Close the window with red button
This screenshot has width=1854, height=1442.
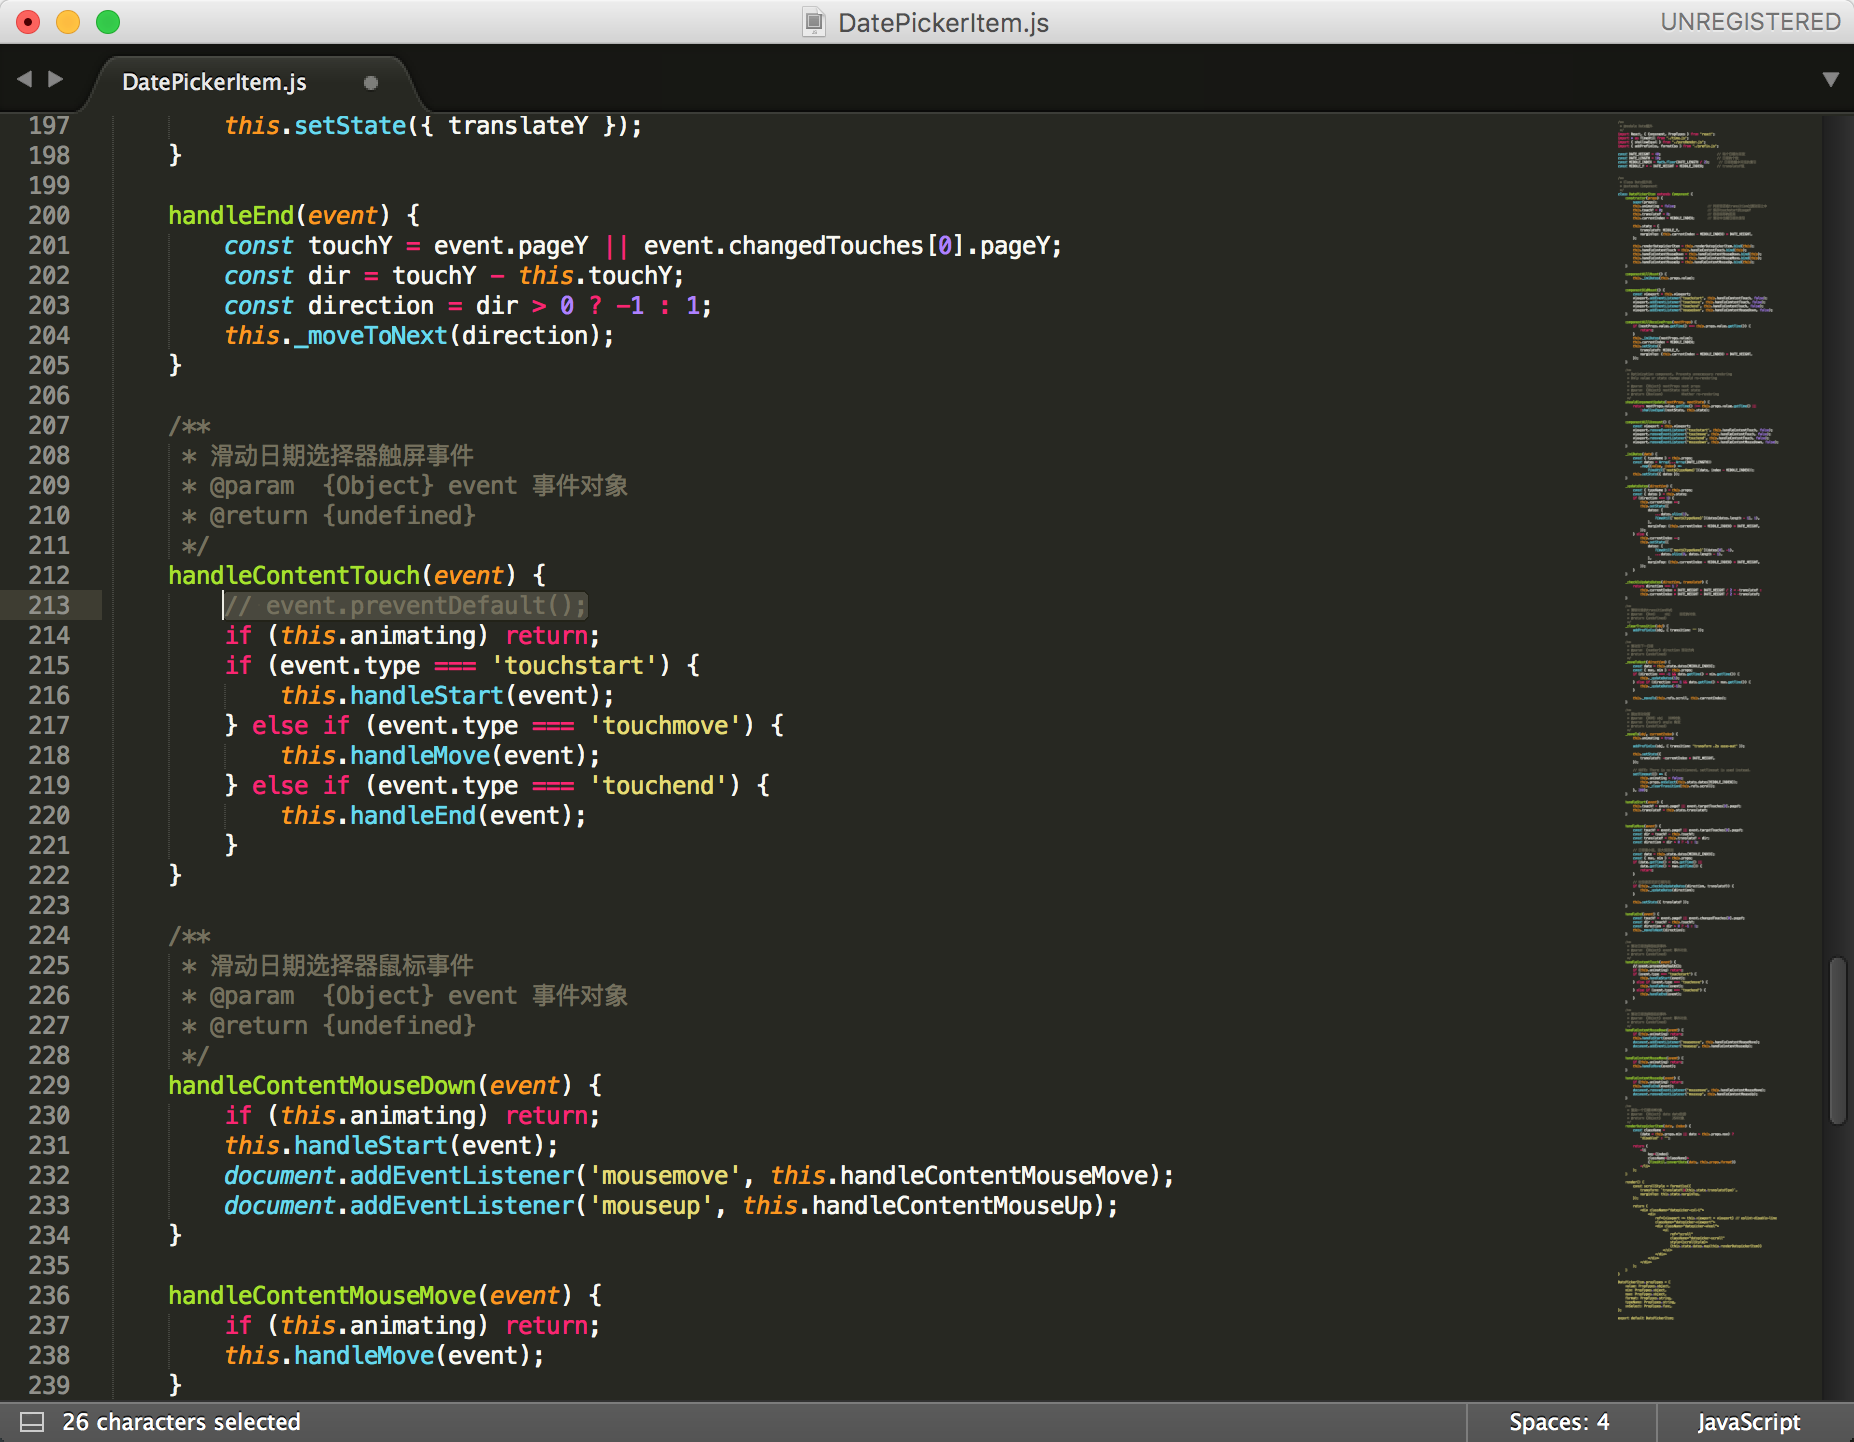(28, 22)
